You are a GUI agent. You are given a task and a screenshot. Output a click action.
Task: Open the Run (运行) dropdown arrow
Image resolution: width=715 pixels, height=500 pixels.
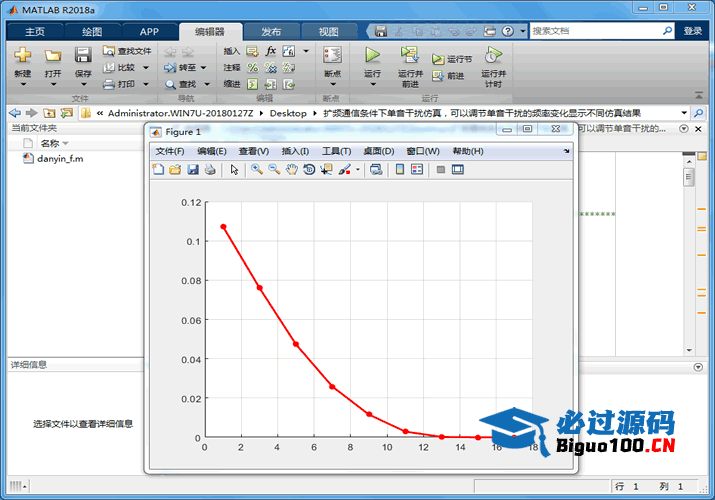(373, 84)
